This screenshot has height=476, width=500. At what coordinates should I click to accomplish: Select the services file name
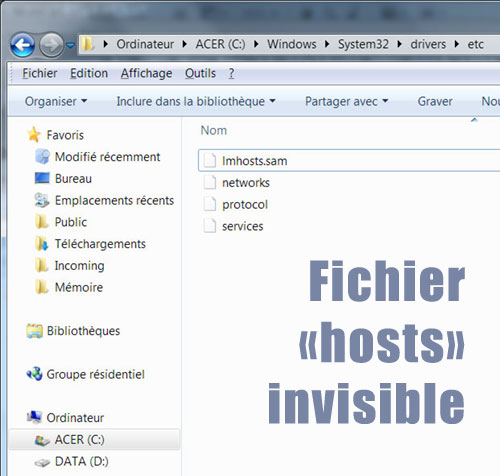pyautogui.click(x=243, y=226)
